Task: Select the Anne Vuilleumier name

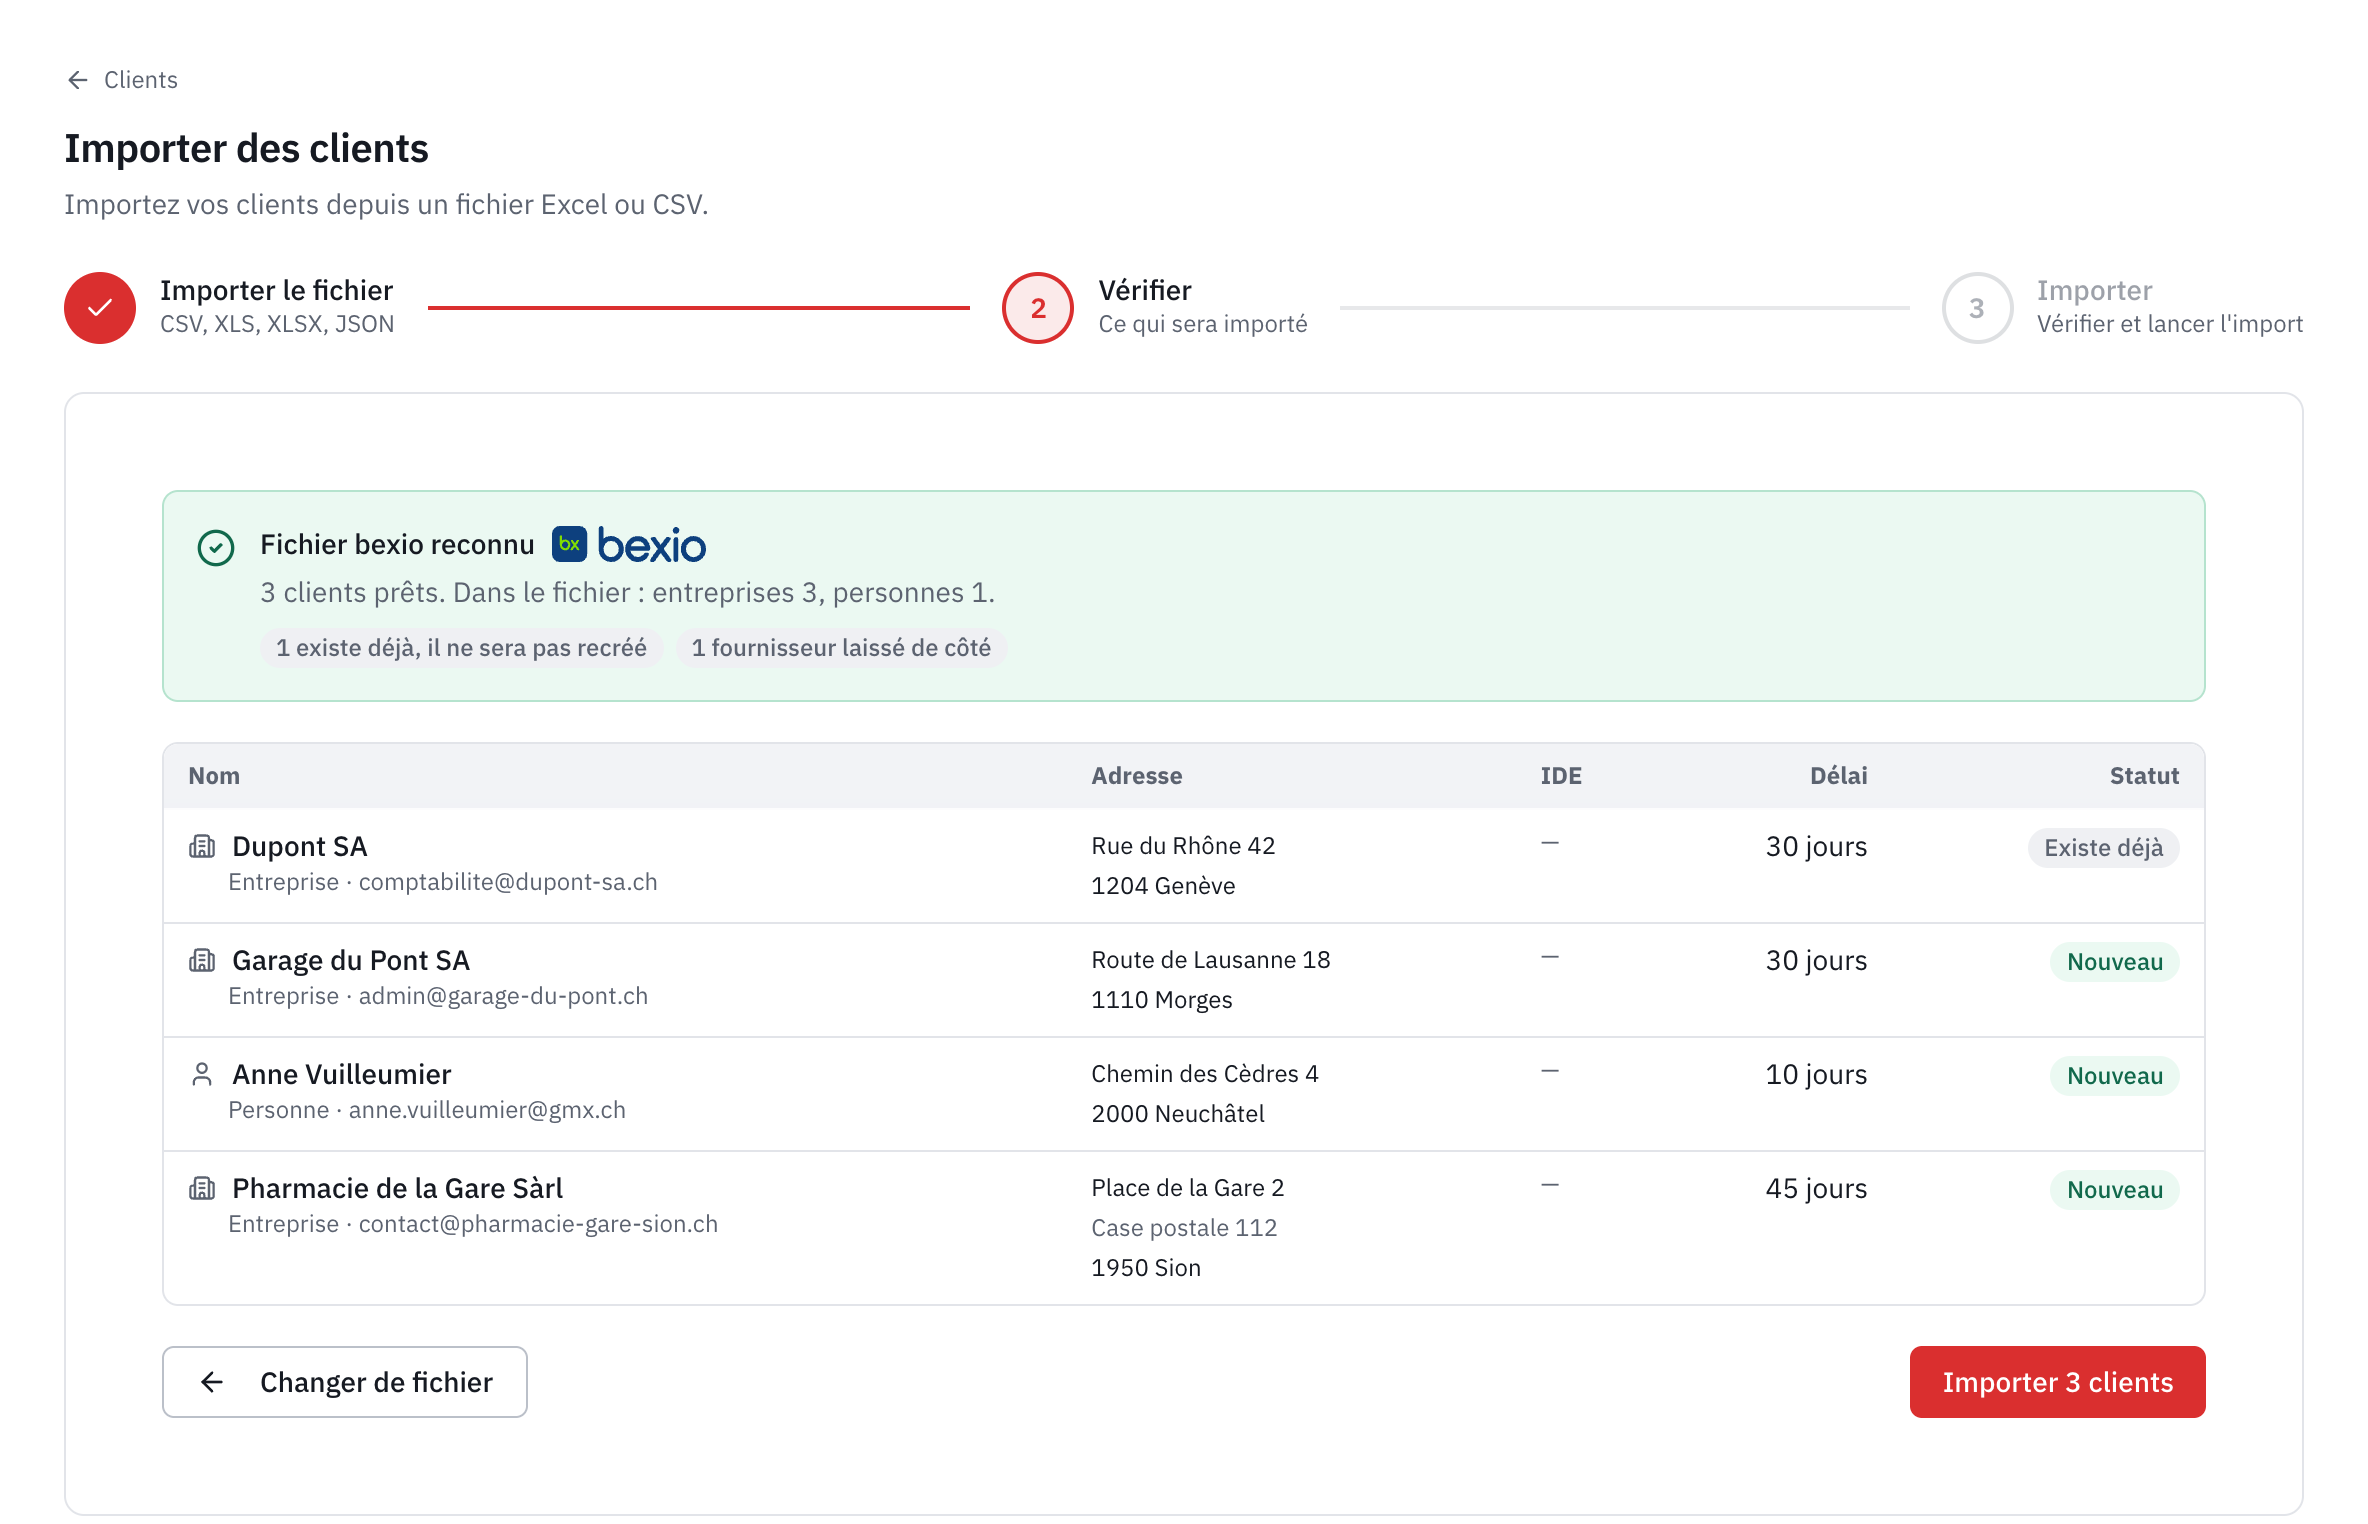Action: click(342, 1075)
